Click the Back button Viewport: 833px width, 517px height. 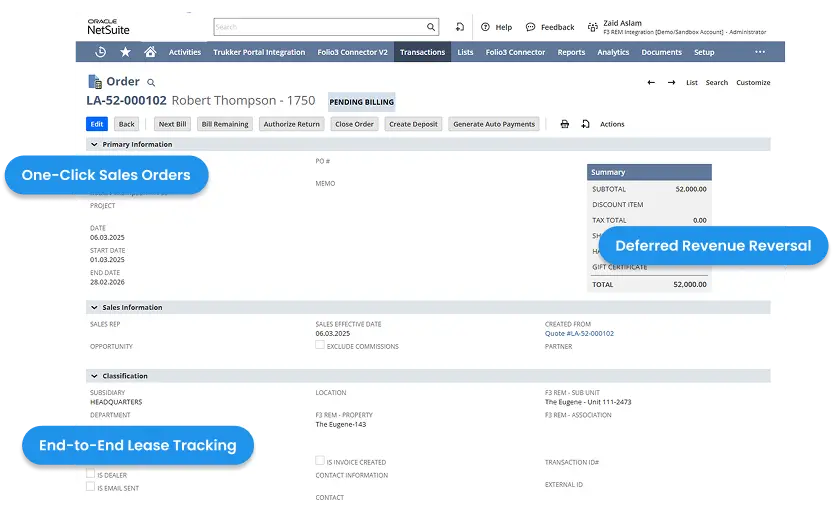126,124
